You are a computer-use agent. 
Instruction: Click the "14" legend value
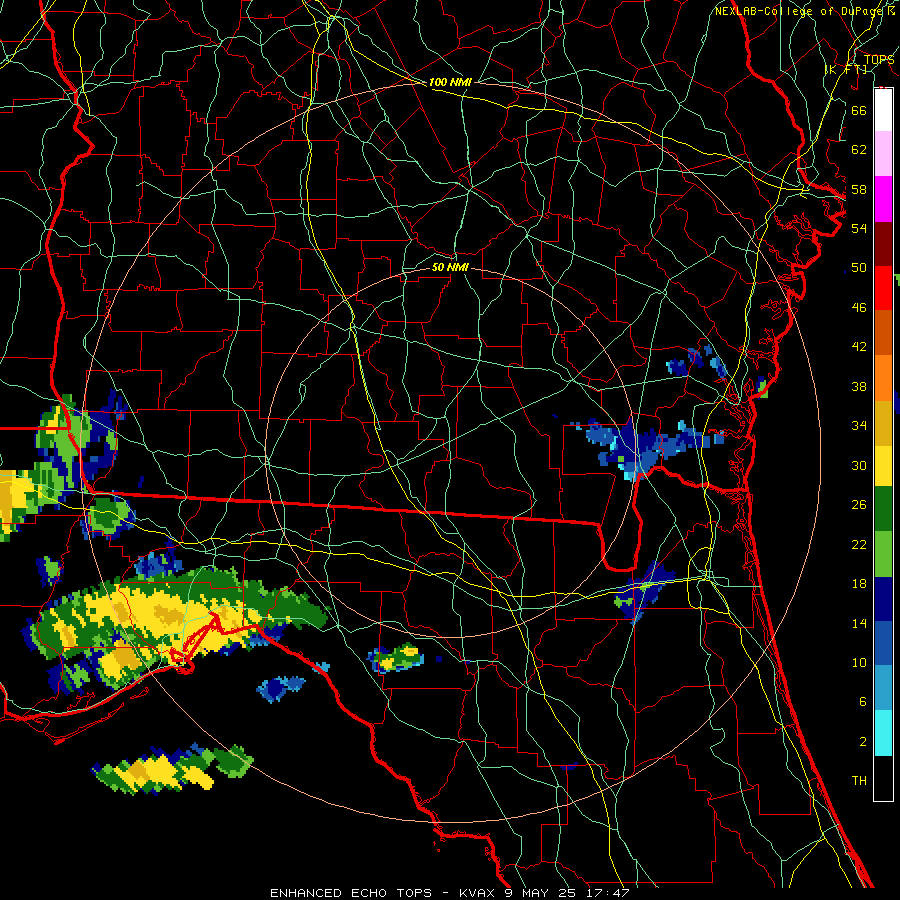coord(859,623)
